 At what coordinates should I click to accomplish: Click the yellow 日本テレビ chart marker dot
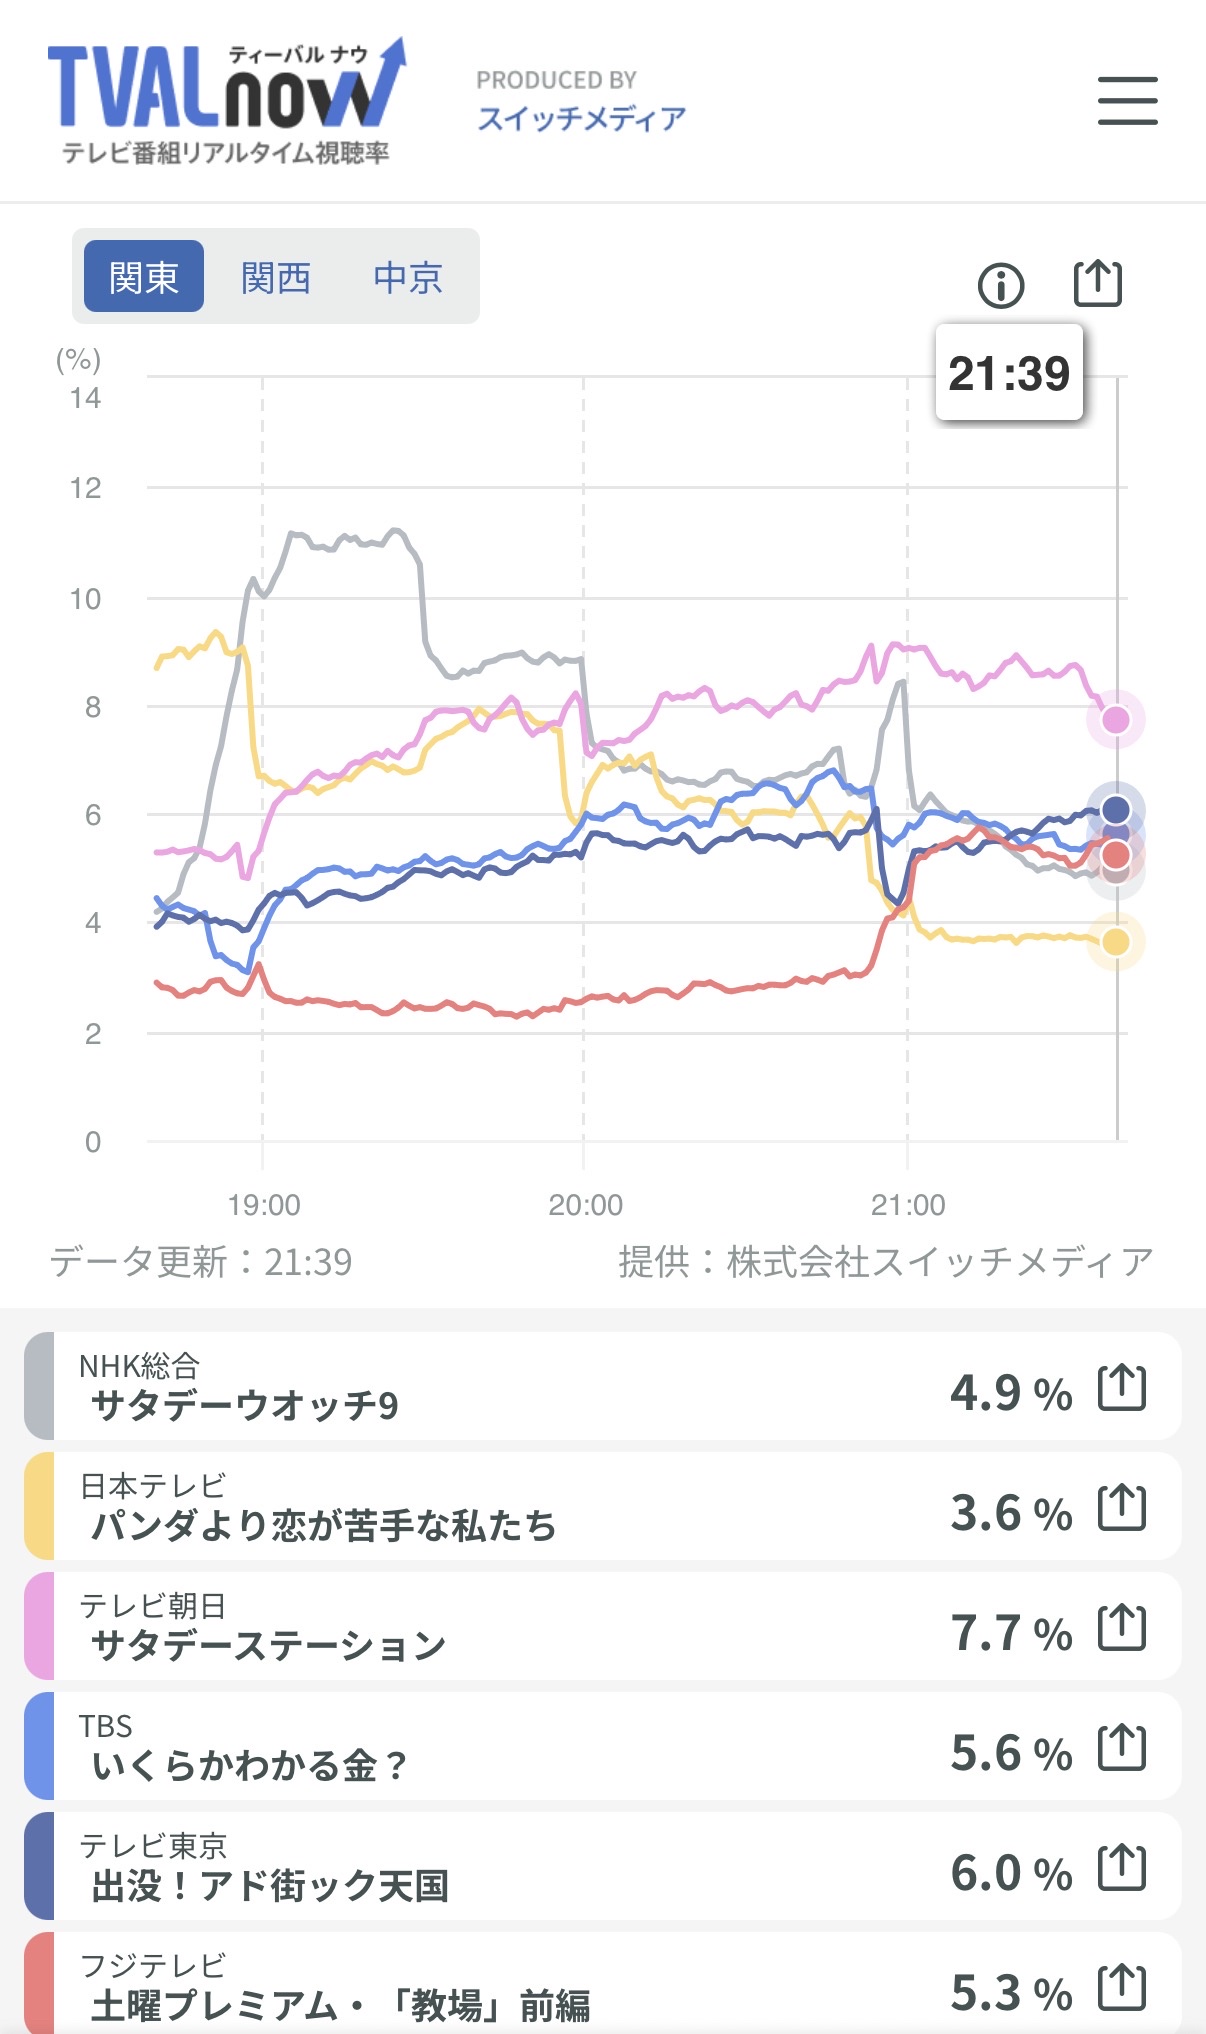1115,941
